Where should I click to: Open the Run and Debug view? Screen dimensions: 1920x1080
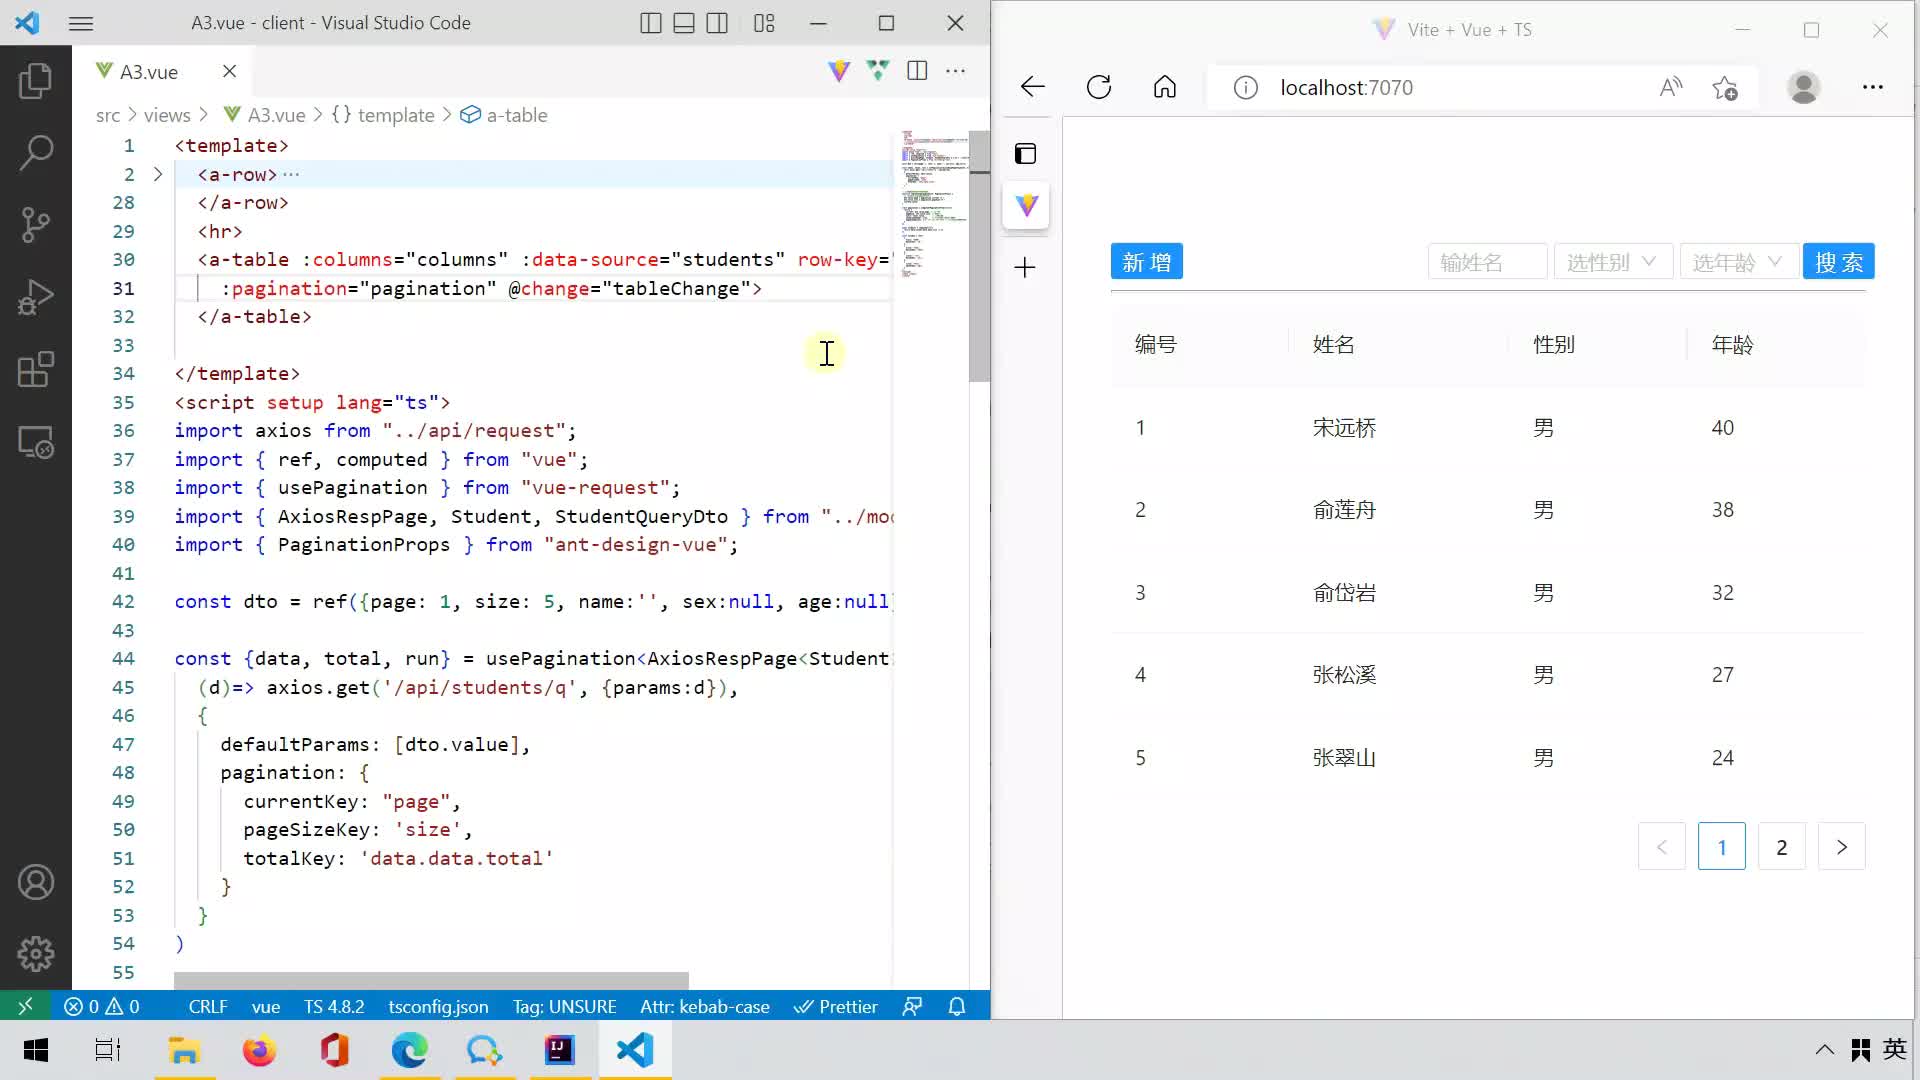pos(36,297)
